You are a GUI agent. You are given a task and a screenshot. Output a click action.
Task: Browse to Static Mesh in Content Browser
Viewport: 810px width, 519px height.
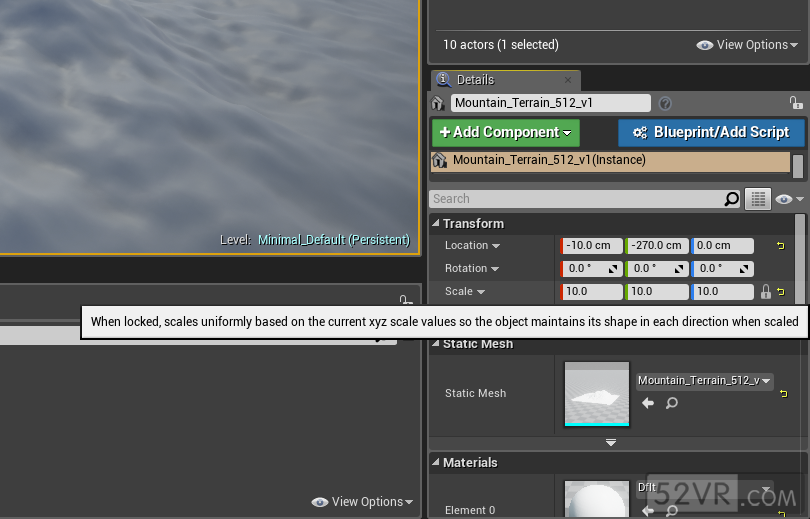pyautogui.click(x=672, y=403)
